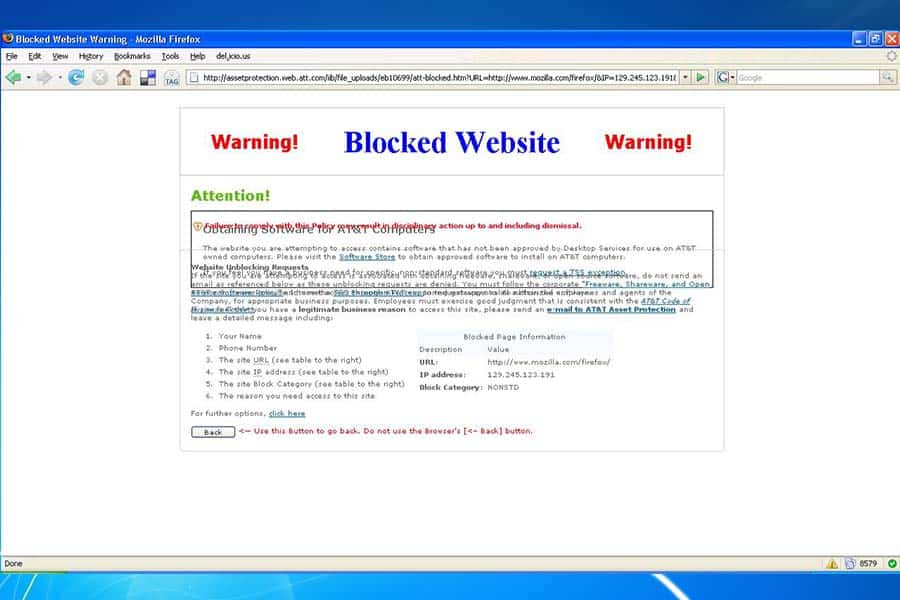Click the 8579 count in the status bar
This screenshot has width=900, height=600.
click(x=868, y=564)
